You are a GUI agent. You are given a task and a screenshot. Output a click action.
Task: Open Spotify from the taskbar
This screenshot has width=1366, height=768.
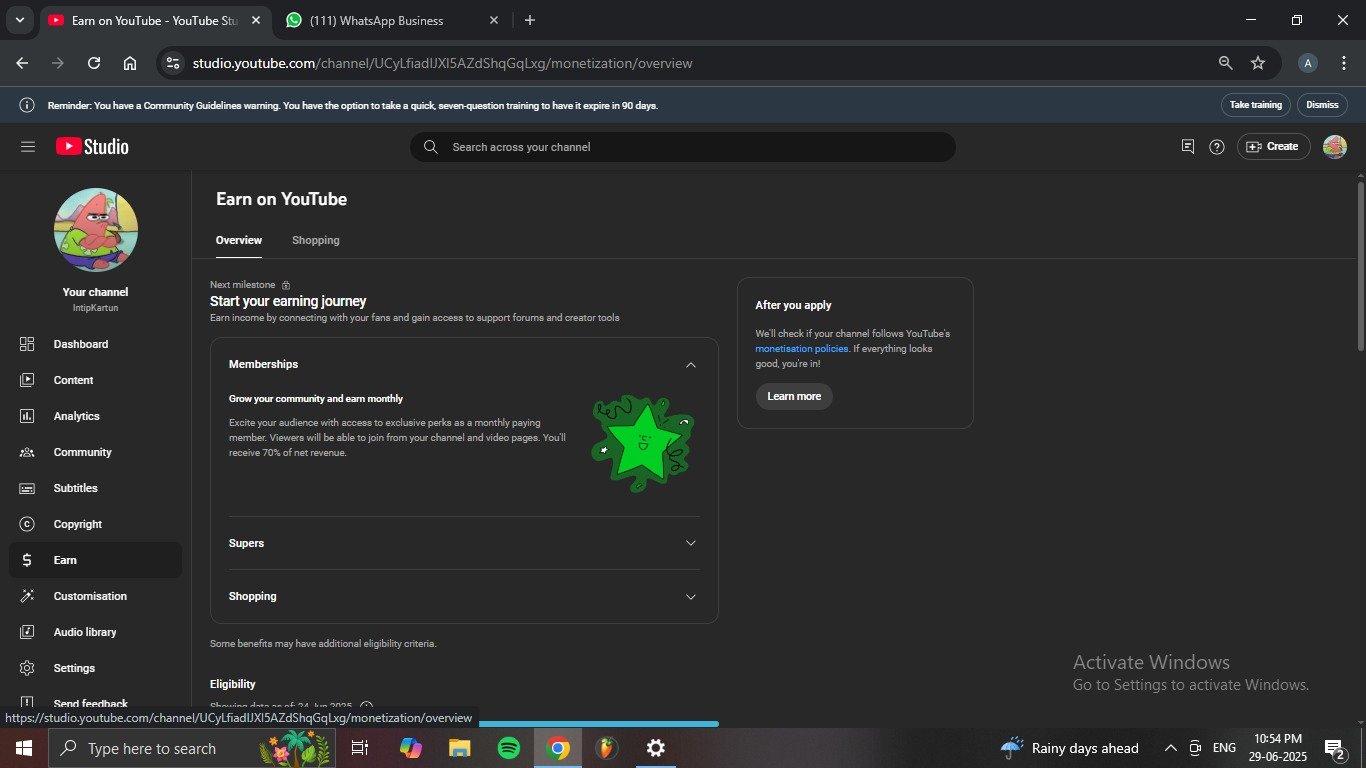509,748
